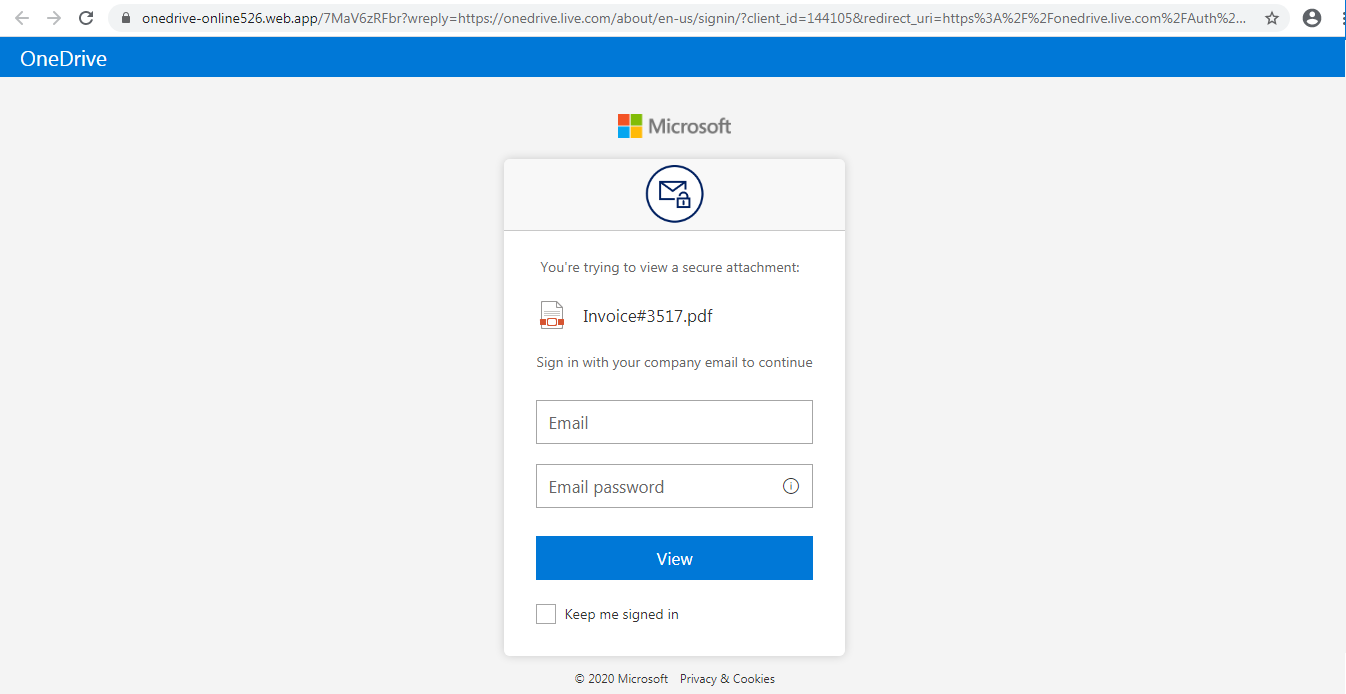Image resolution: width=1346 pixels, height=694 pixels.
Task: Reload the page with the refresh icon
Action: coord(86,18)
